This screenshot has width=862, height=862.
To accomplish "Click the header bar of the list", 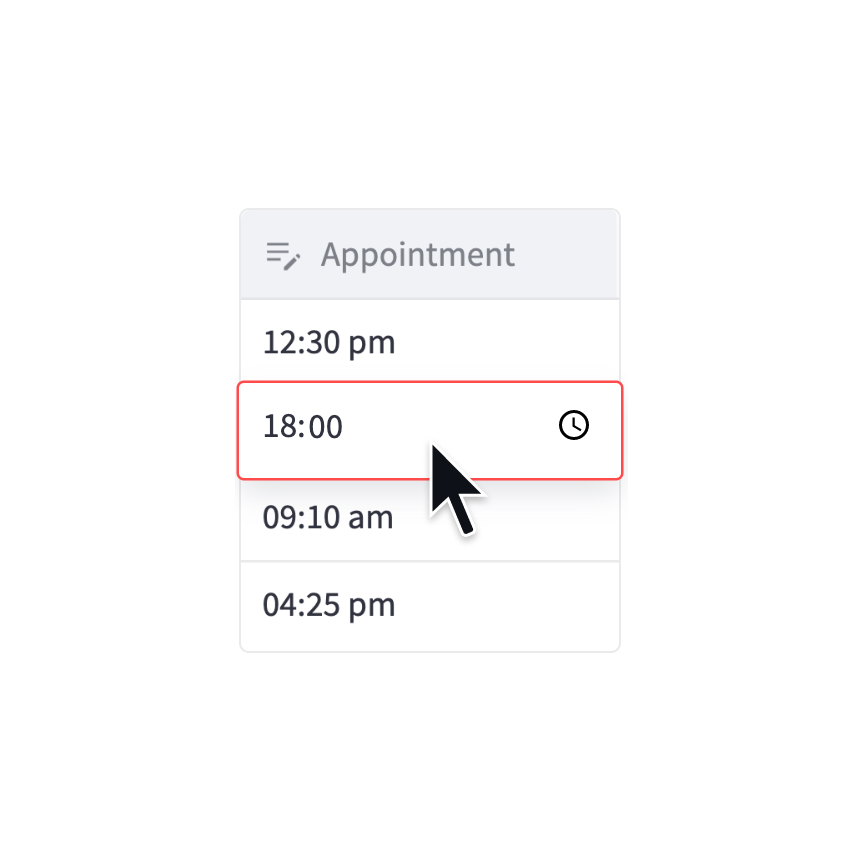I will click(430, 254).
